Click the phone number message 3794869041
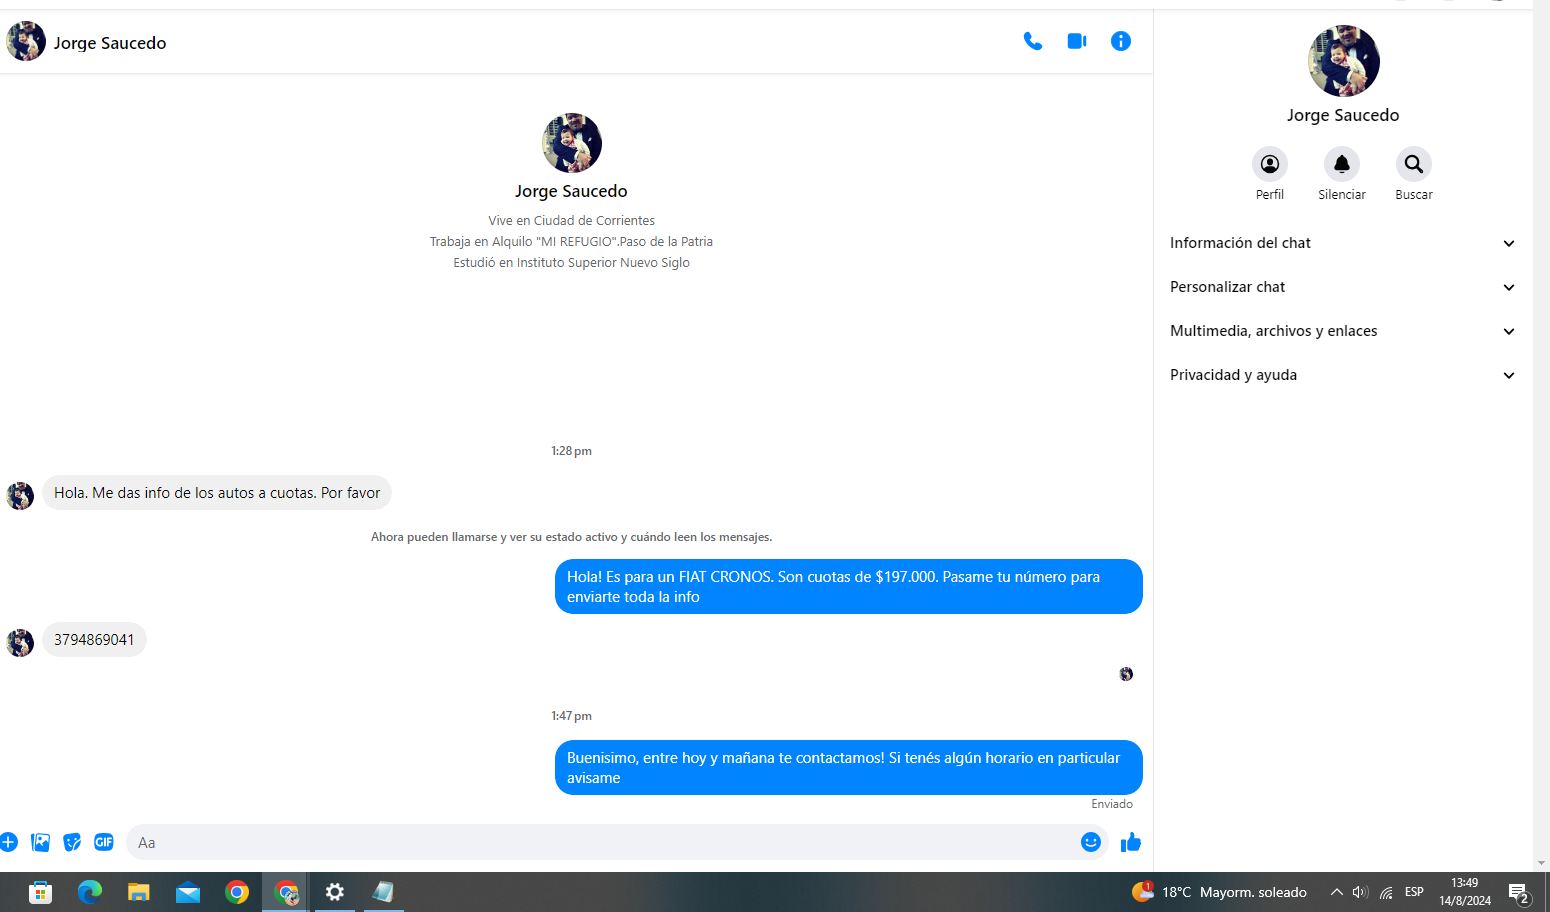This screenshot has height=912, width=1550. pyautogui.click(x=94, y=640)
